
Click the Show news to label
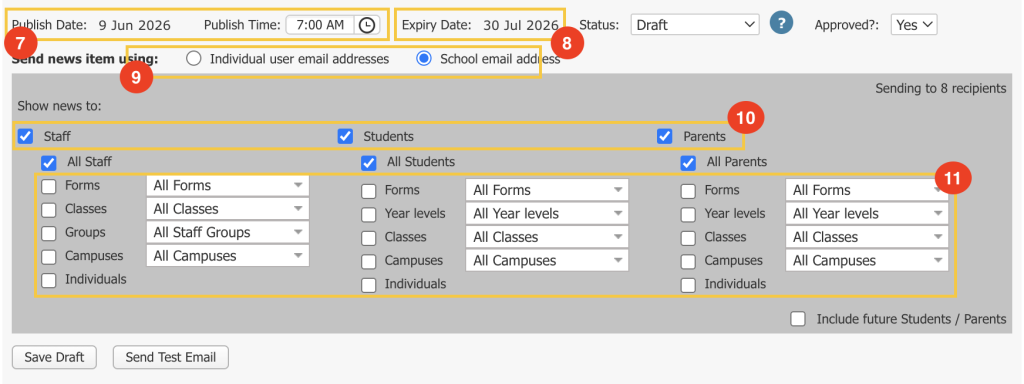(59, 105)
